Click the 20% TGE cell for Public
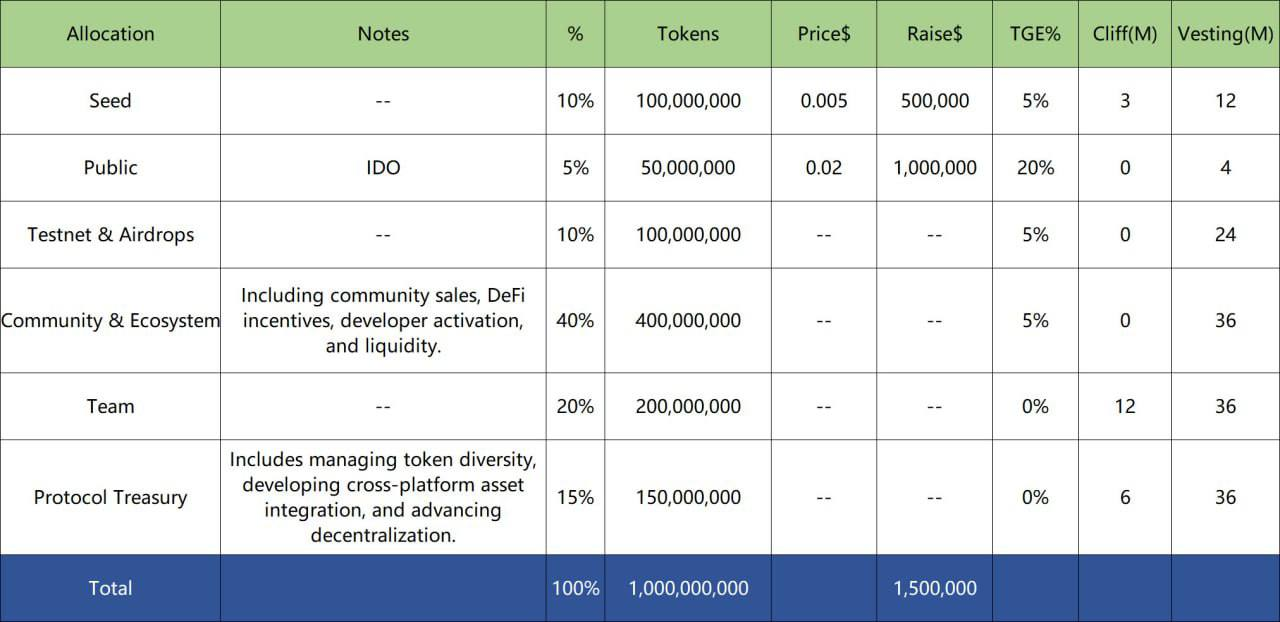 1035,168
